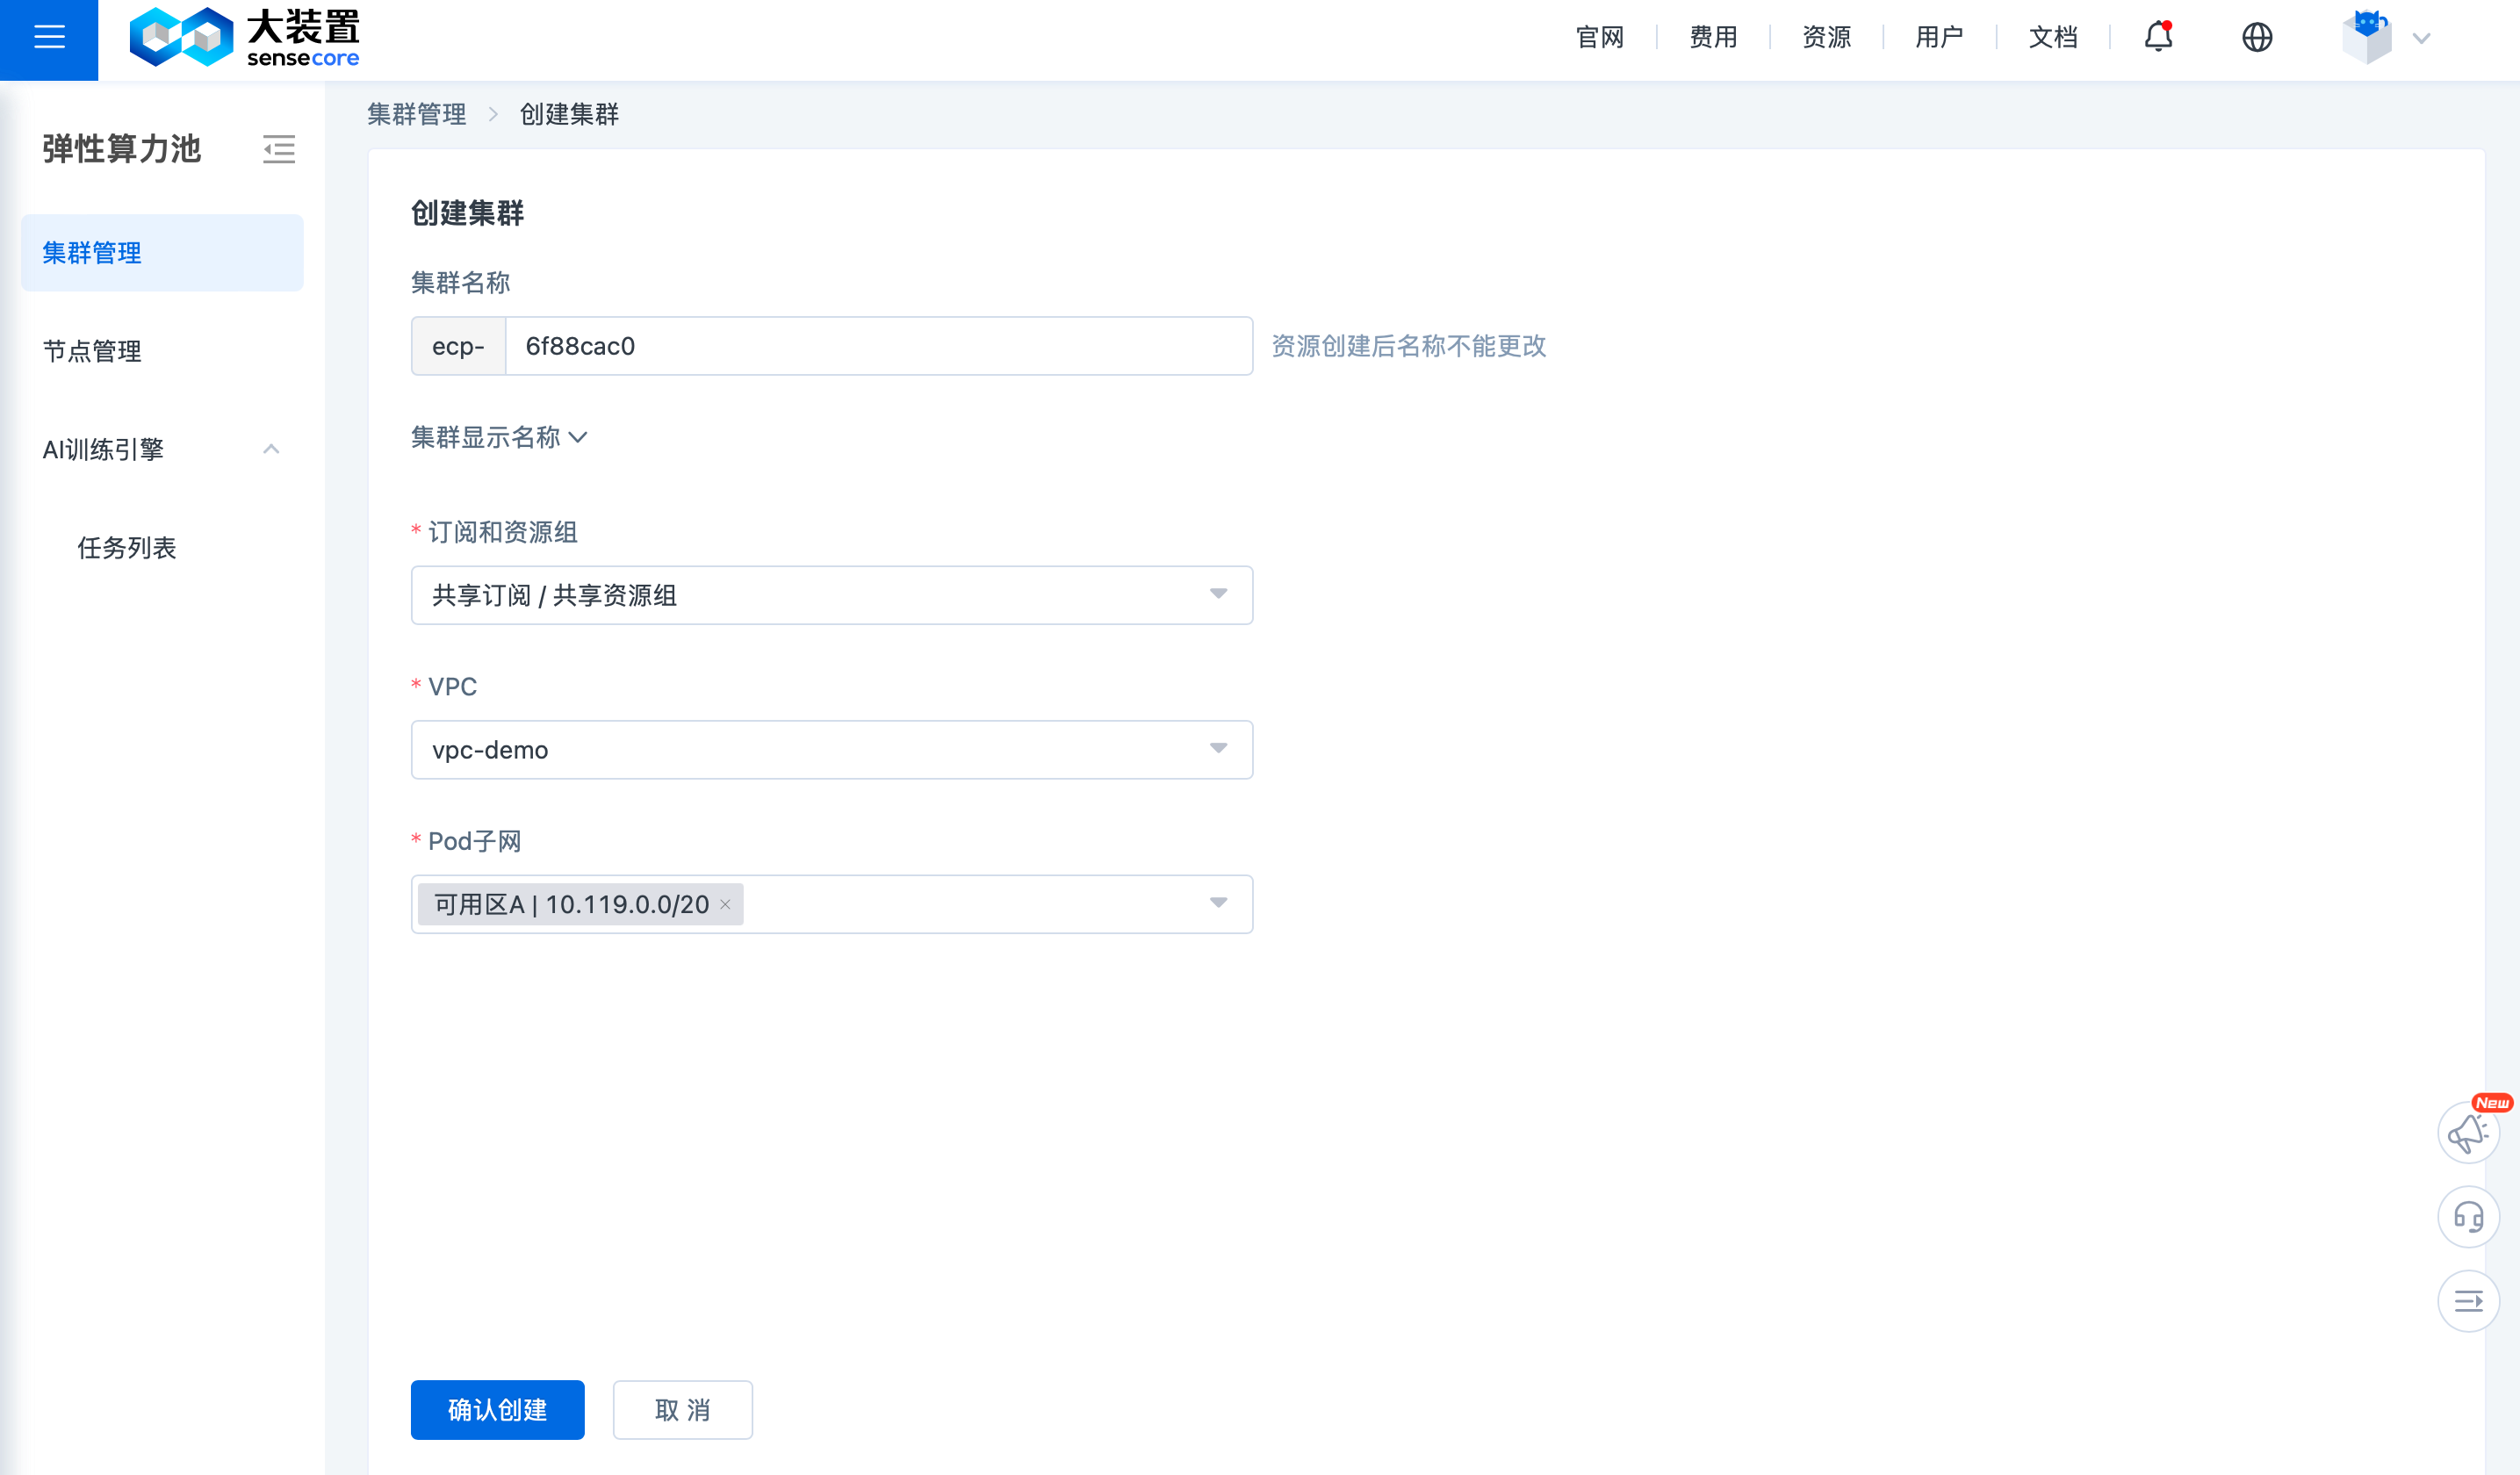Open the hamburger main menu
2520x1475 pixels.
49,38
